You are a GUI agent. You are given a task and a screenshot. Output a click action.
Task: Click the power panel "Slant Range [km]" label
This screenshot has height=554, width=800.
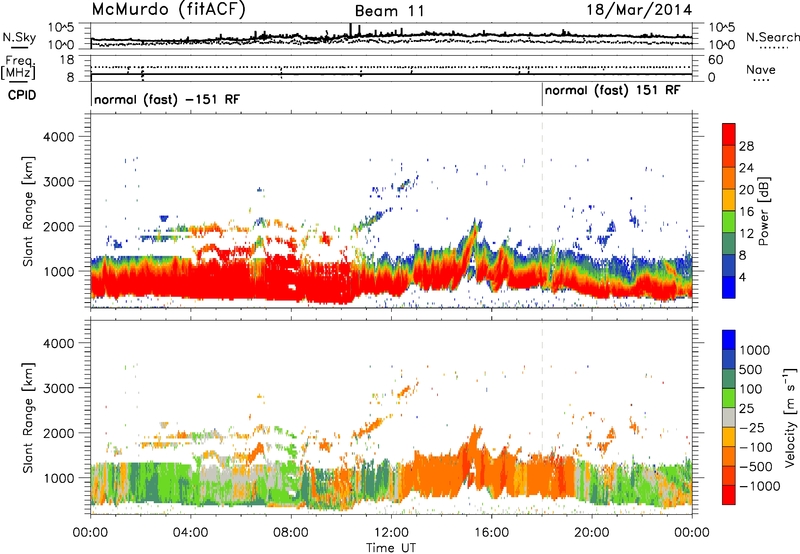(x=28, y=211)
